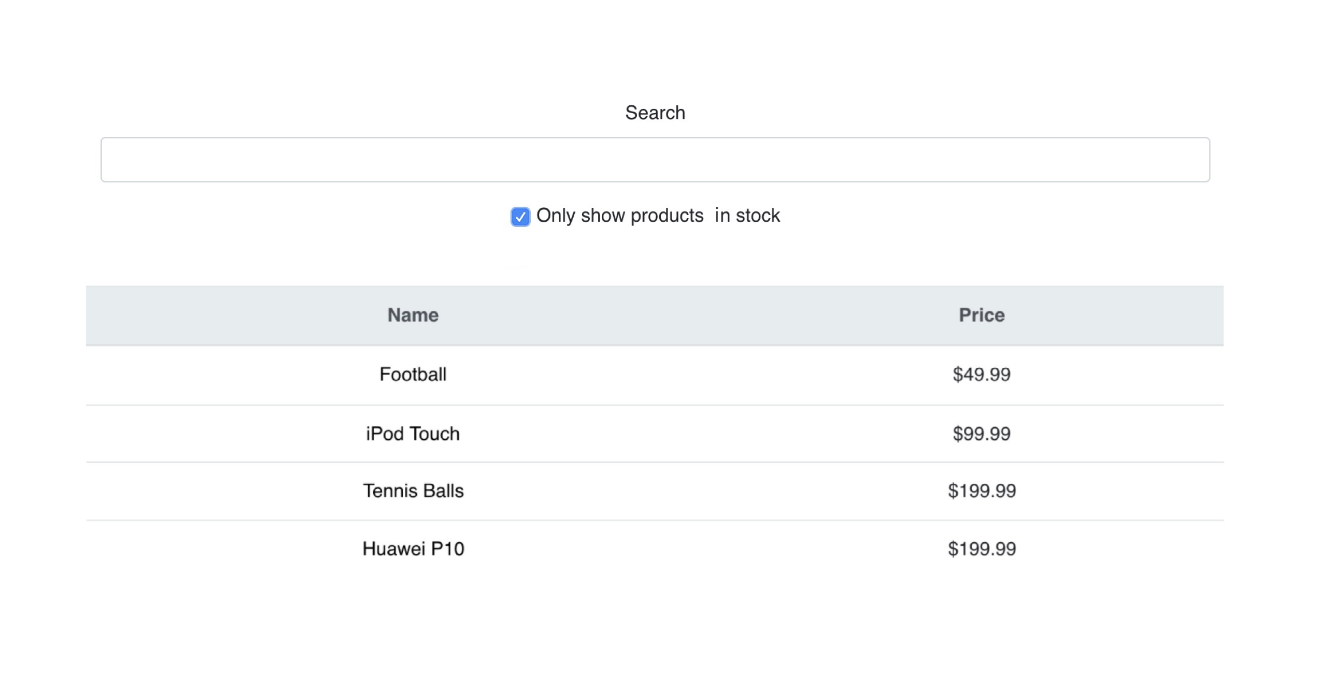The image size is (1336, 686).
Task: Click the 'Search' label above the input
Action: point(655,113)
